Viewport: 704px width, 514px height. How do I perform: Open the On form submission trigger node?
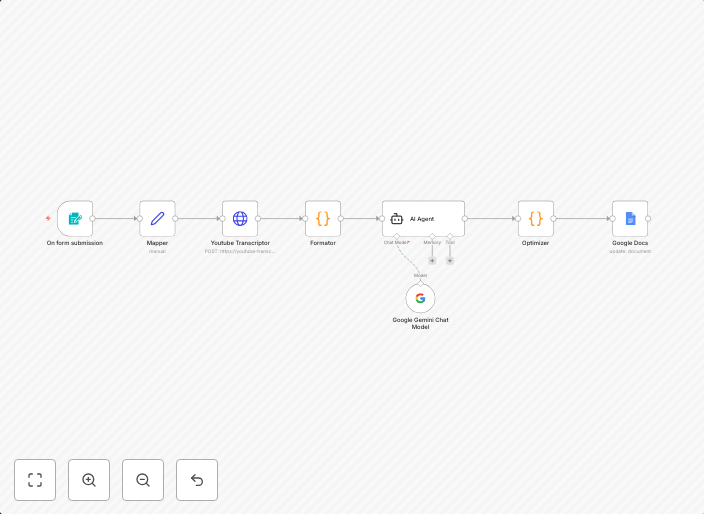point(75,218)
